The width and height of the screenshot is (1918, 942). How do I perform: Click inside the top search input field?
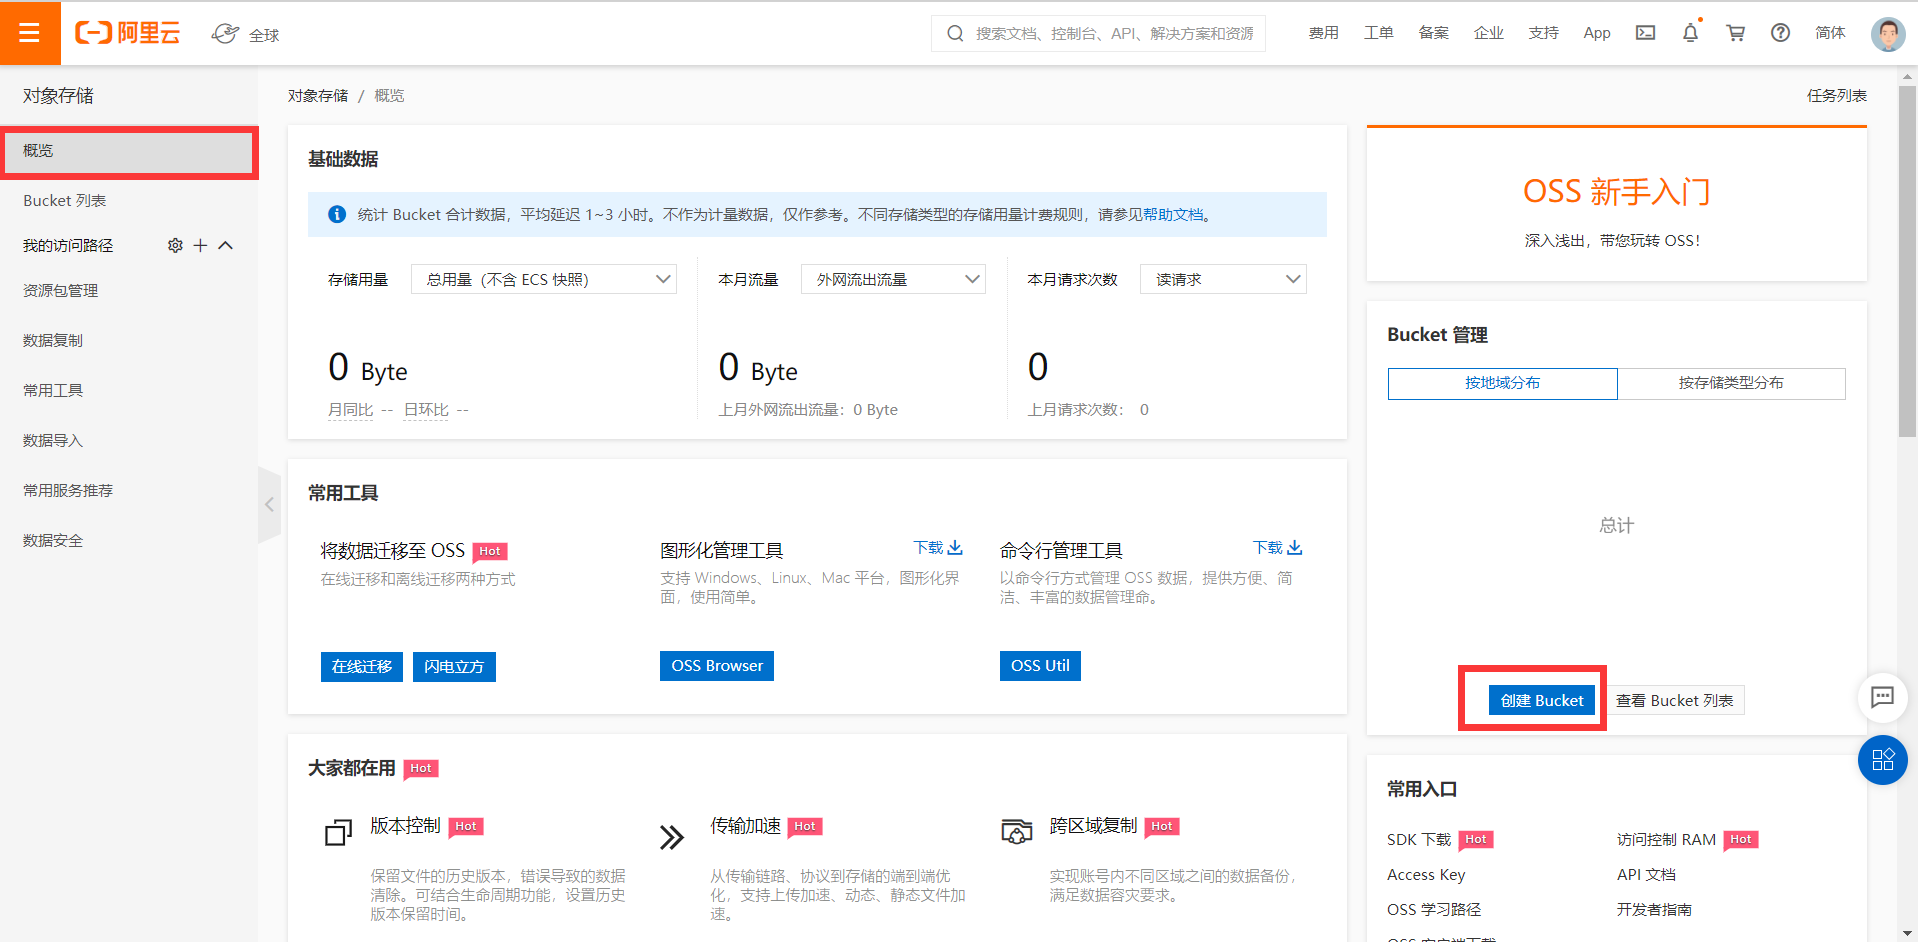point(1100,33)
